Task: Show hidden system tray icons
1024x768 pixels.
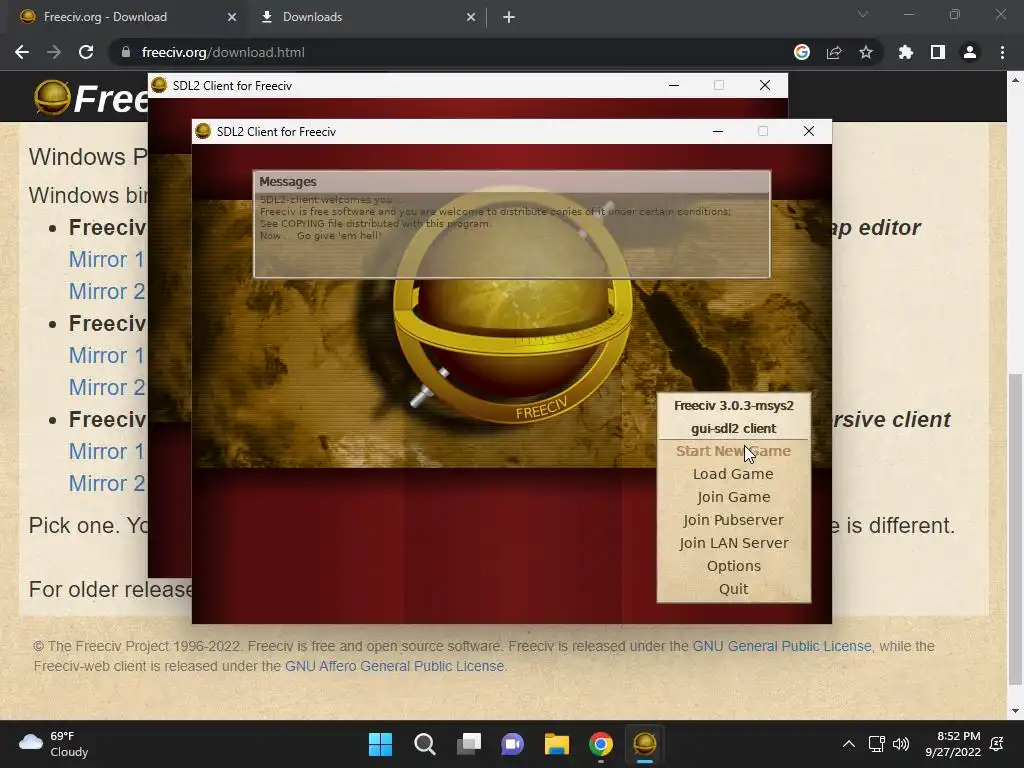Action: click(848, 744)
